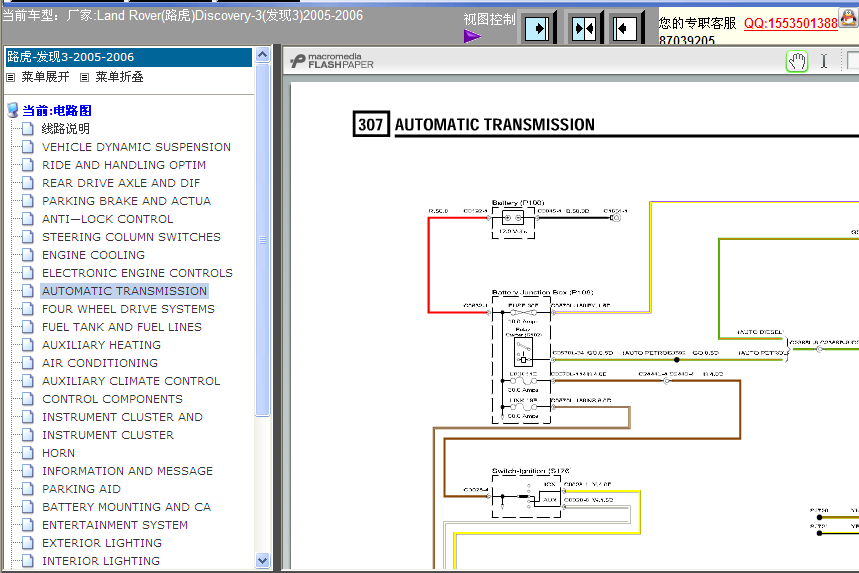859x573 pixels.
Task: Click the page icon beside ENGINE COOLING
Action: point(27,255)
